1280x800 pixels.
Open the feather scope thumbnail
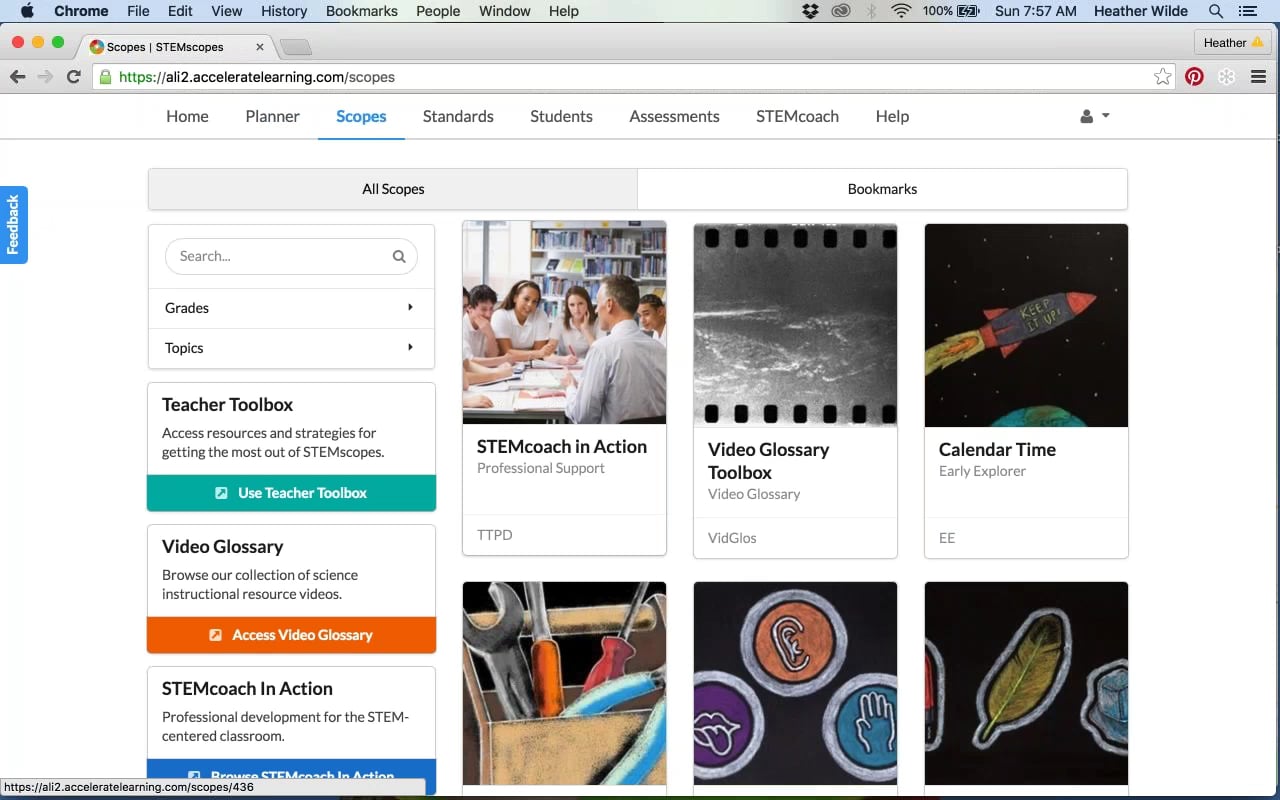tap(1026, 683)
